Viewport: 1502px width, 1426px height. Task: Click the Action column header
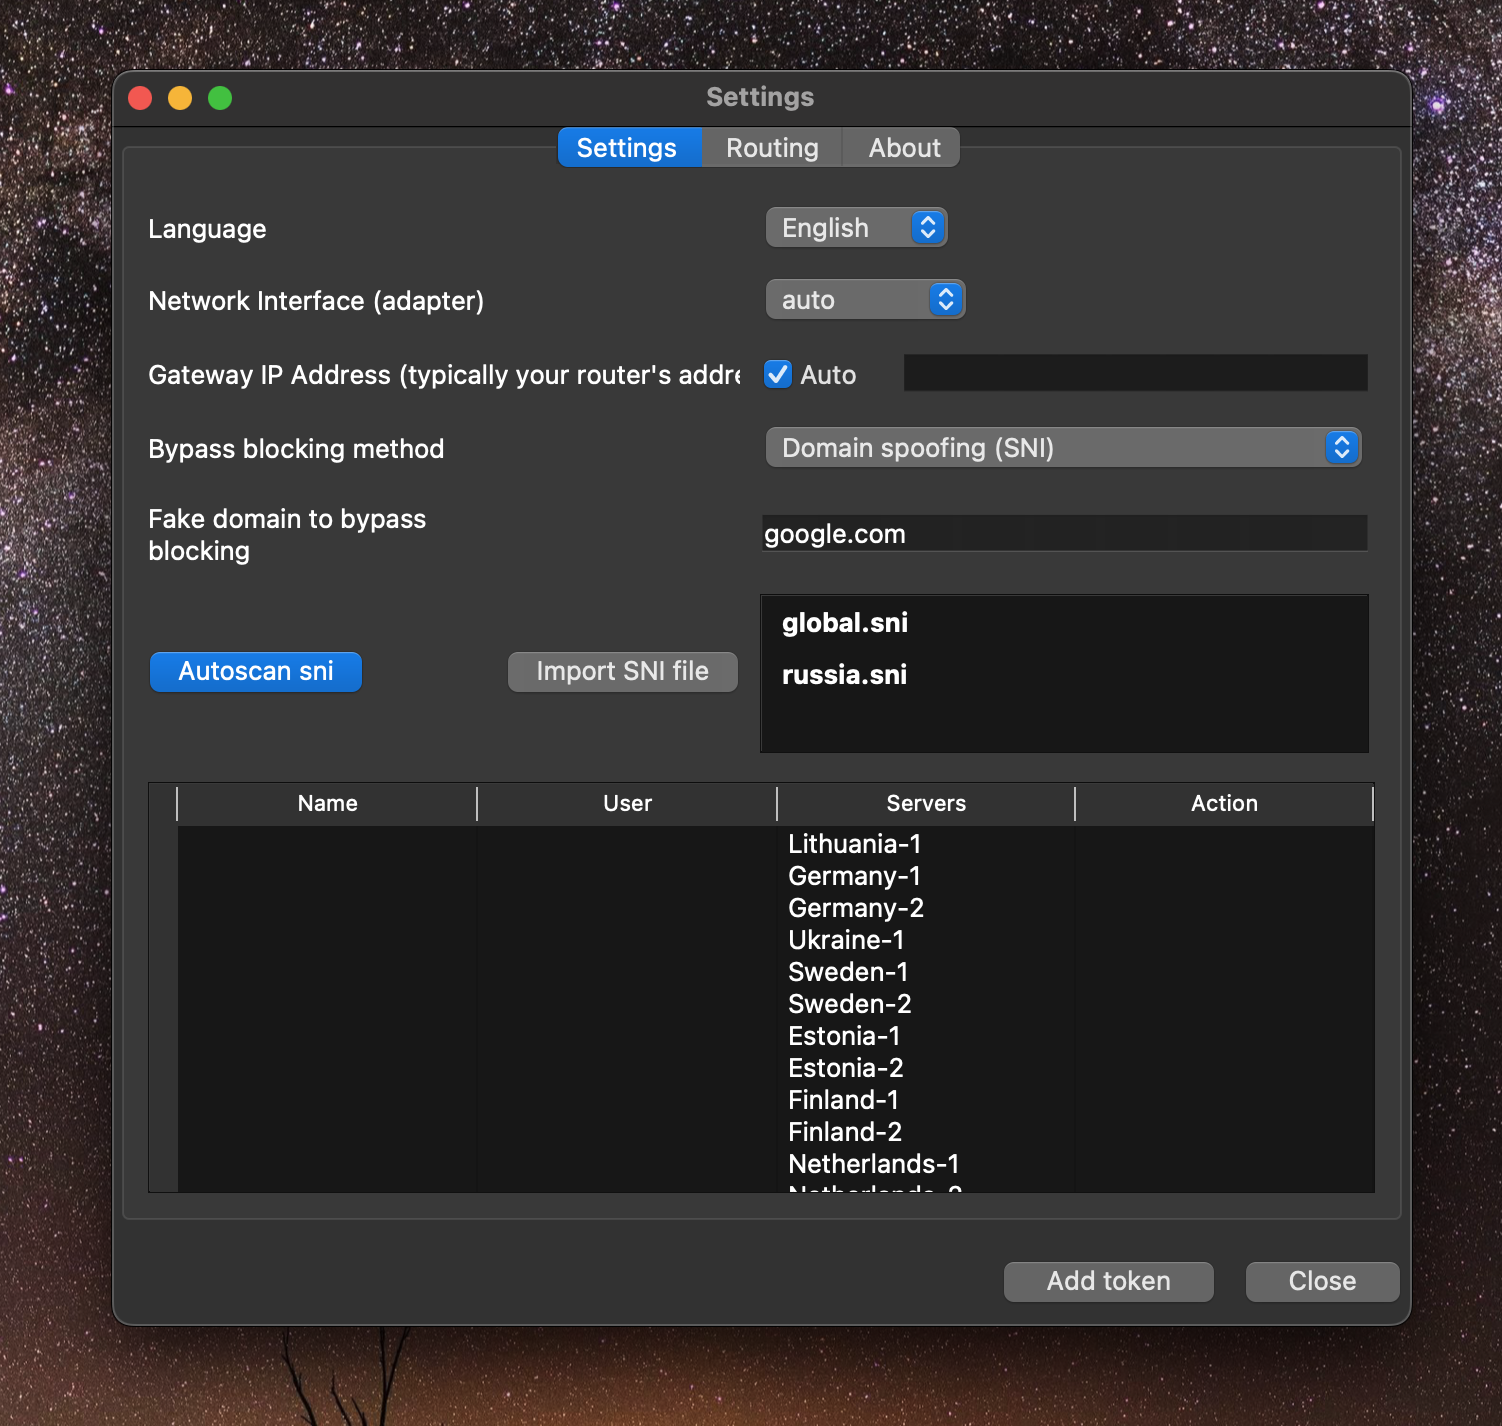pos(1224,804)
